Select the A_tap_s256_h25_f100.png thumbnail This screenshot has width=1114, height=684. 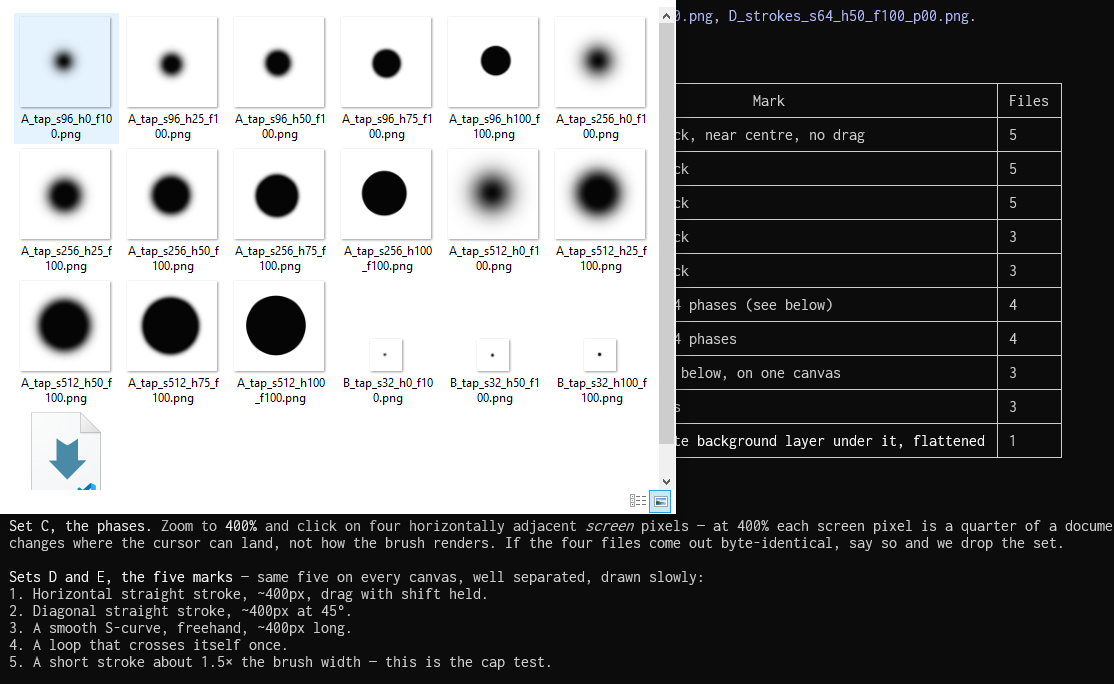click(x=65, y=194)
